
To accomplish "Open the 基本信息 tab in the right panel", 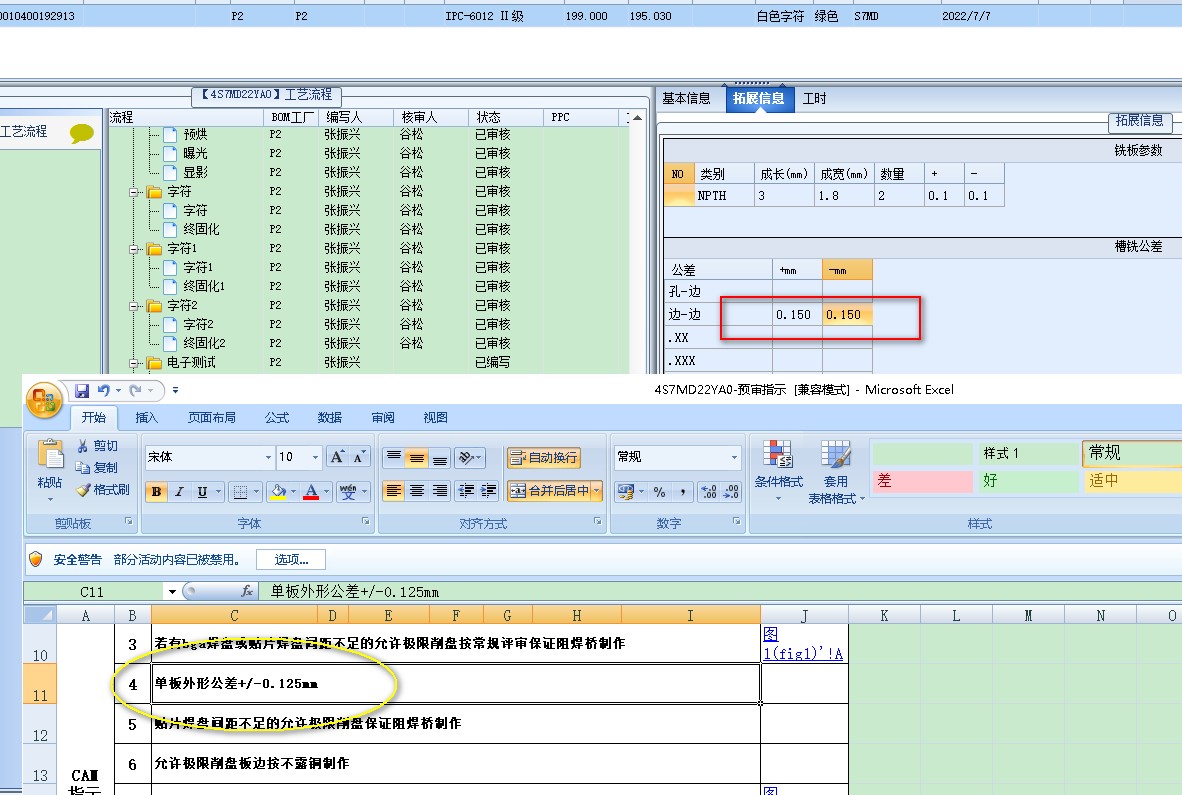I will [x=687, y=99].
